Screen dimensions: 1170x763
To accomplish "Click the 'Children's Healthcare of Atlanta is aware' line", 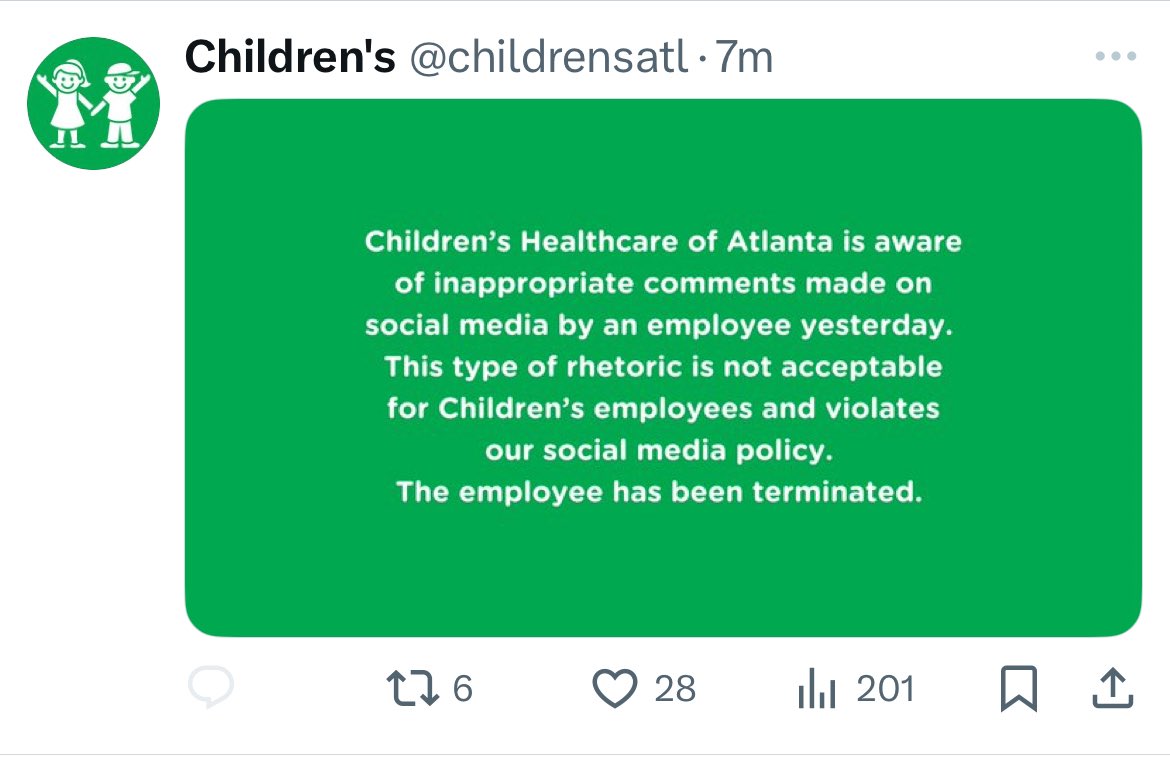I will tap(663, 242).
